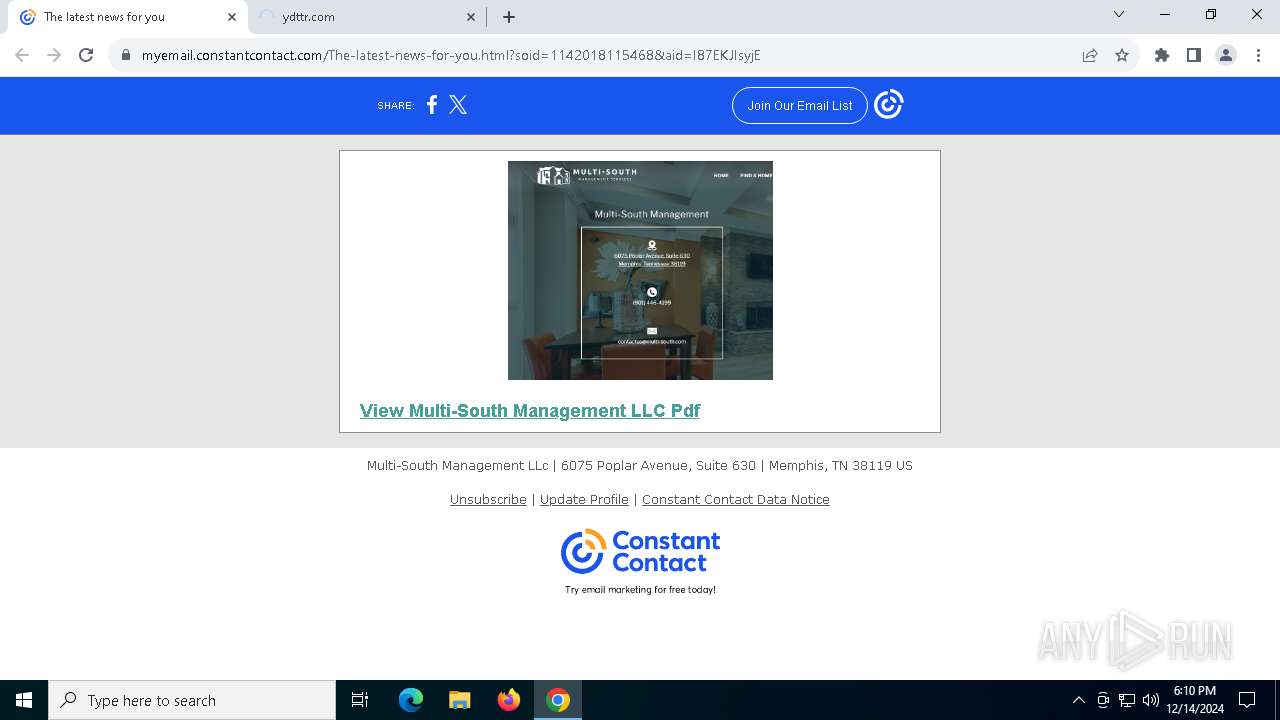Viewport: 1280px width, 720px height.
Task: Click the Chrome taskbar icon
Action: (558, 700)
